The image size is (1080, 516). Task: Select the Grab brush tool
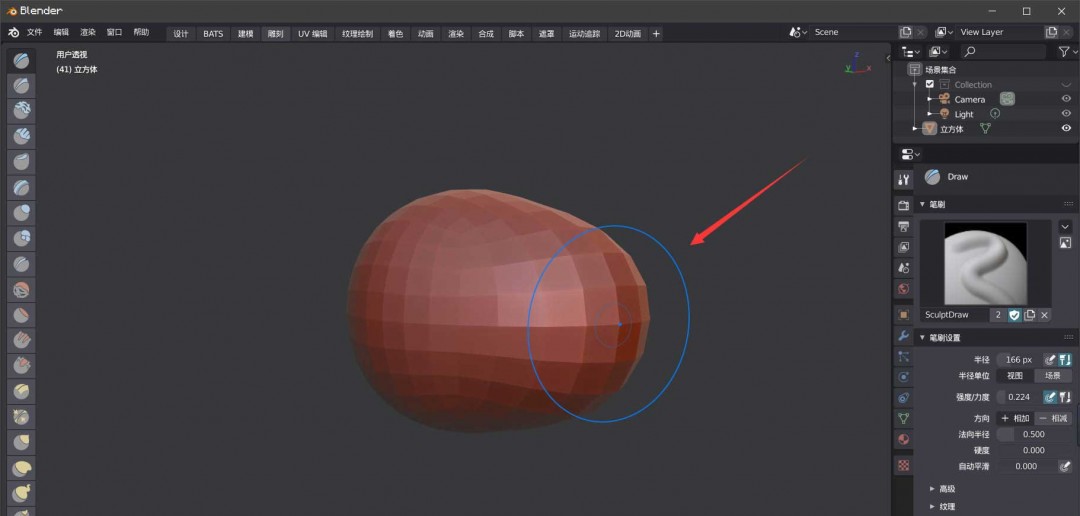(21, 442)
